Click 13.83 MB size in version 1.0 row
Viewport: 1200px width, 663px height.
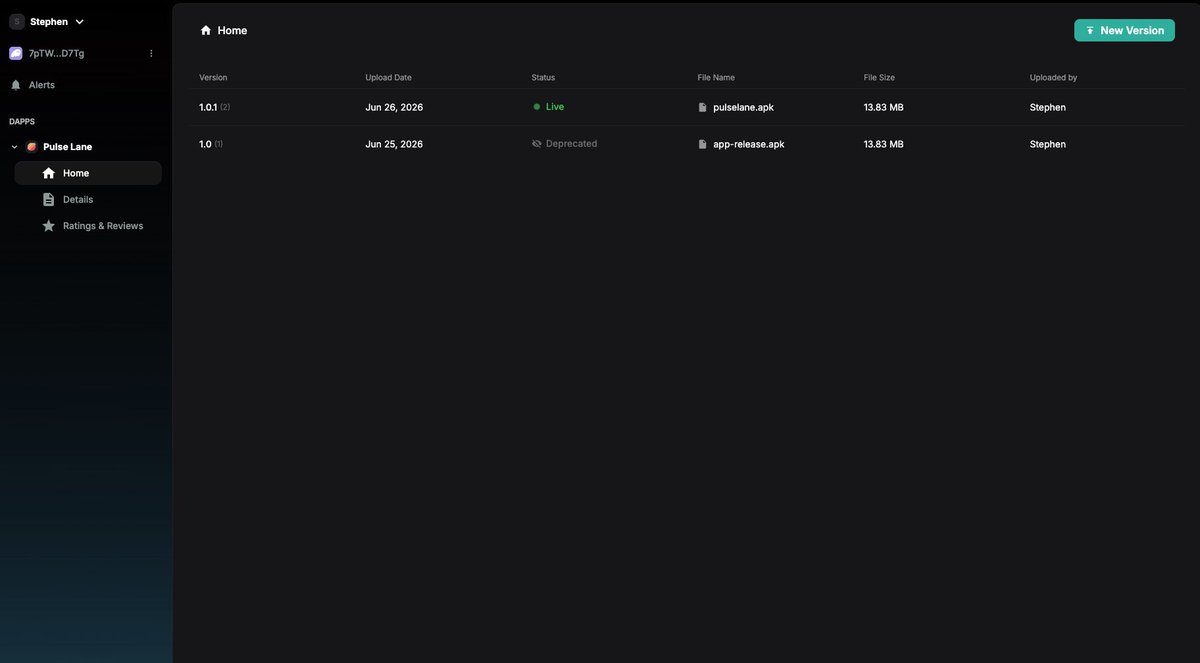884,144
